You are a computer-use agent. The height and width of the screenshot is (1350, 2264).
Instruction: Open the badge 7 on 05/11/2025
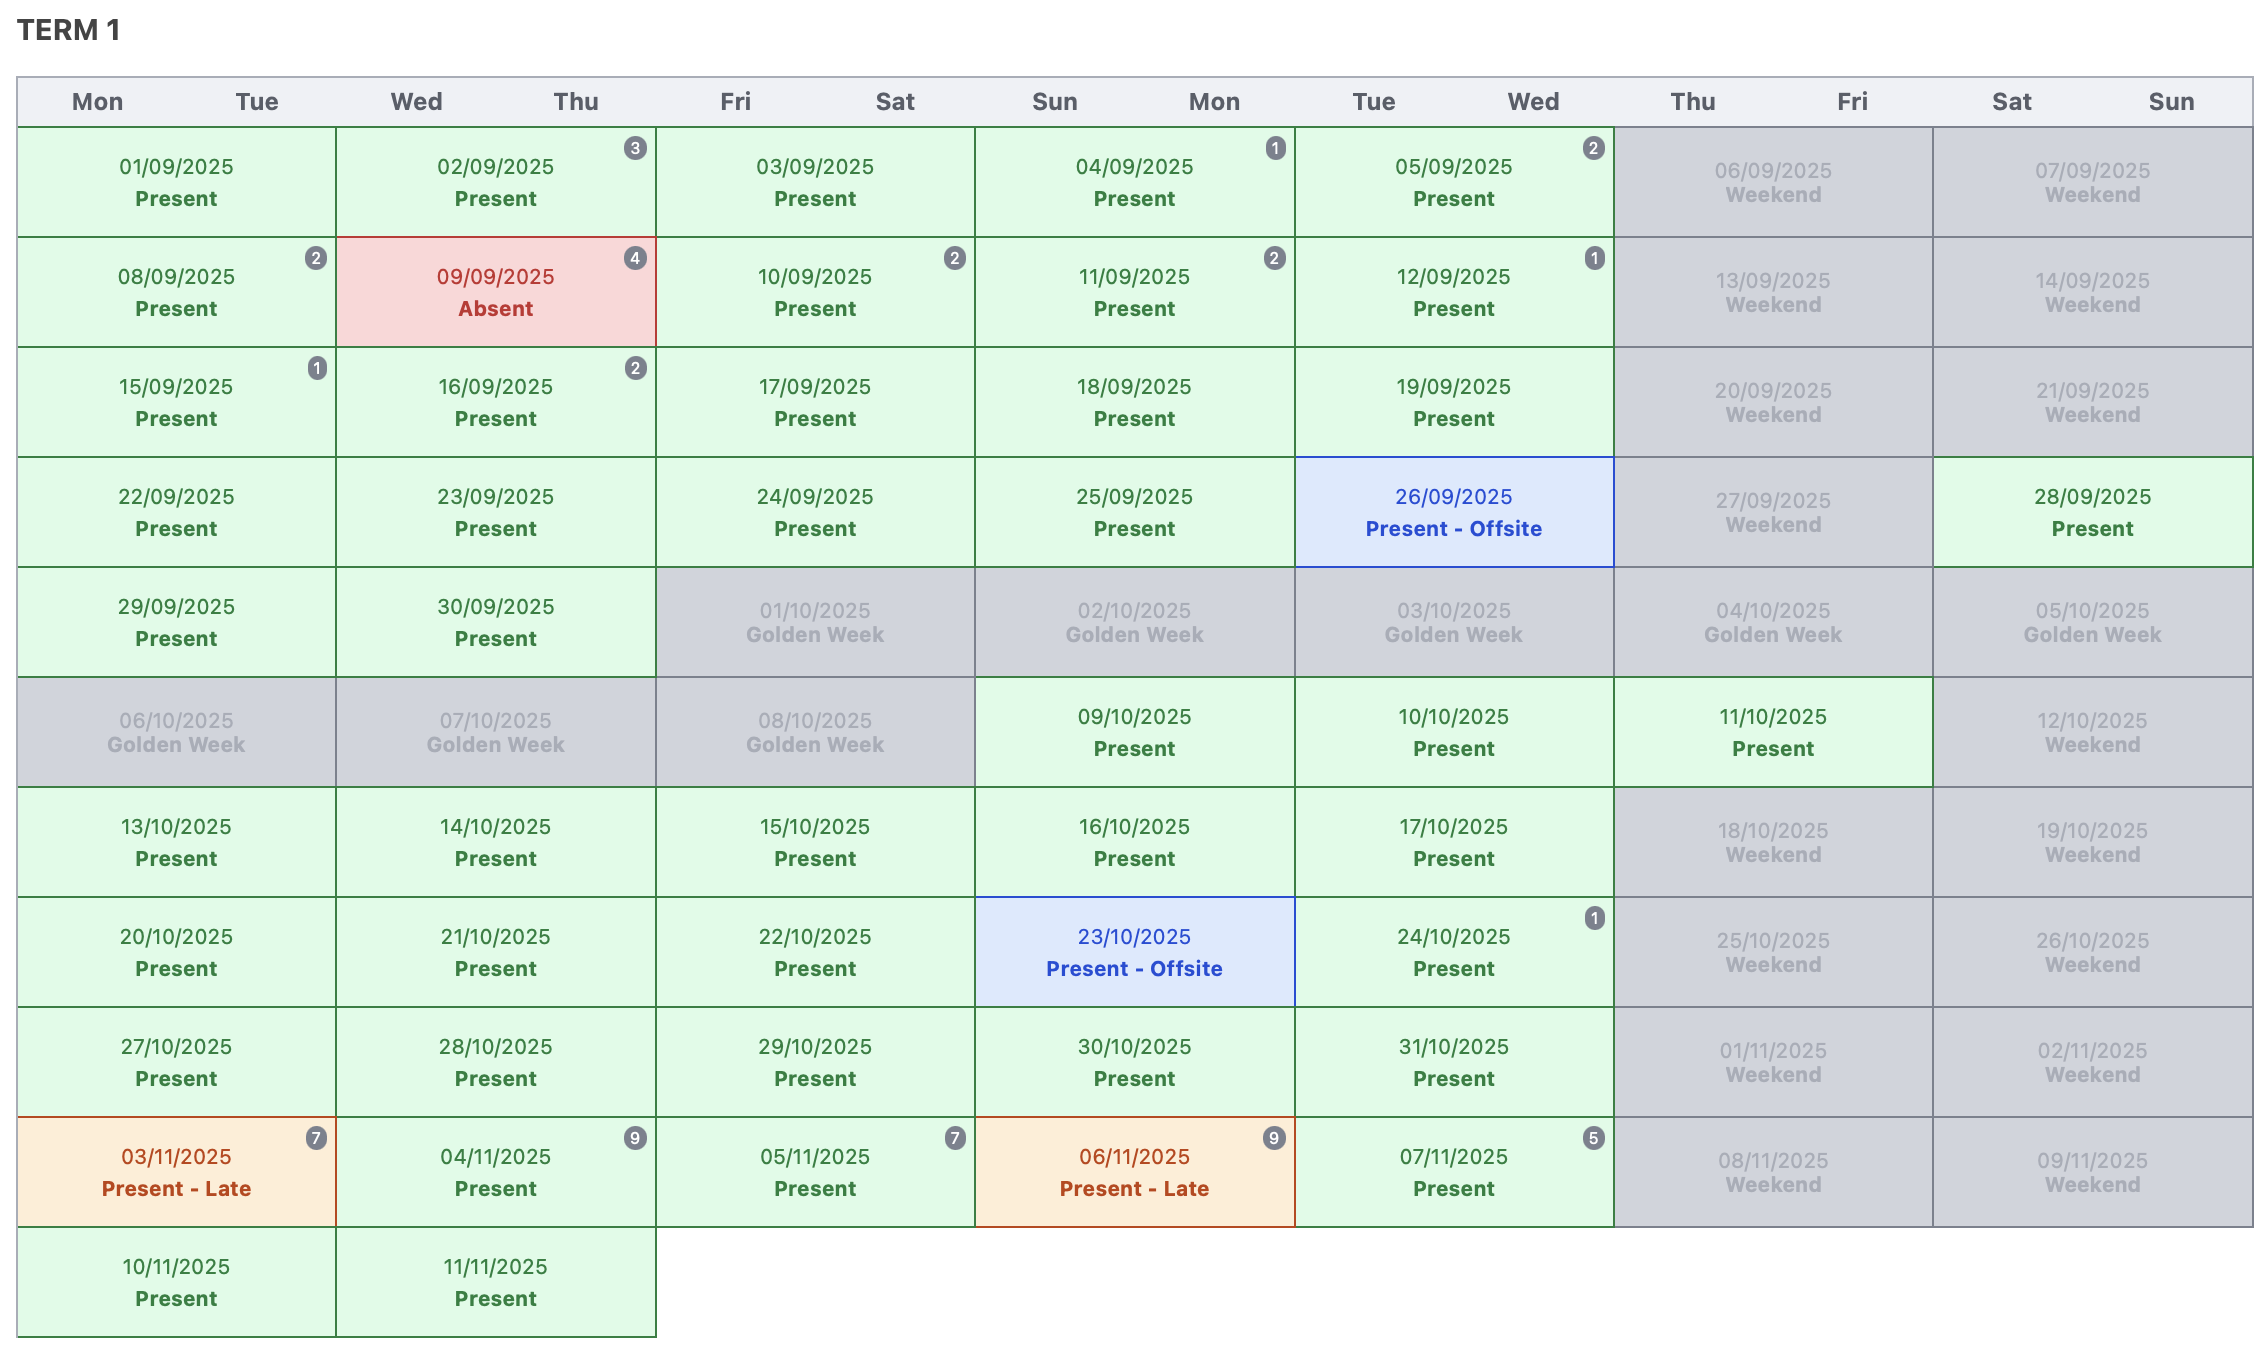(x=955, y=1139)
